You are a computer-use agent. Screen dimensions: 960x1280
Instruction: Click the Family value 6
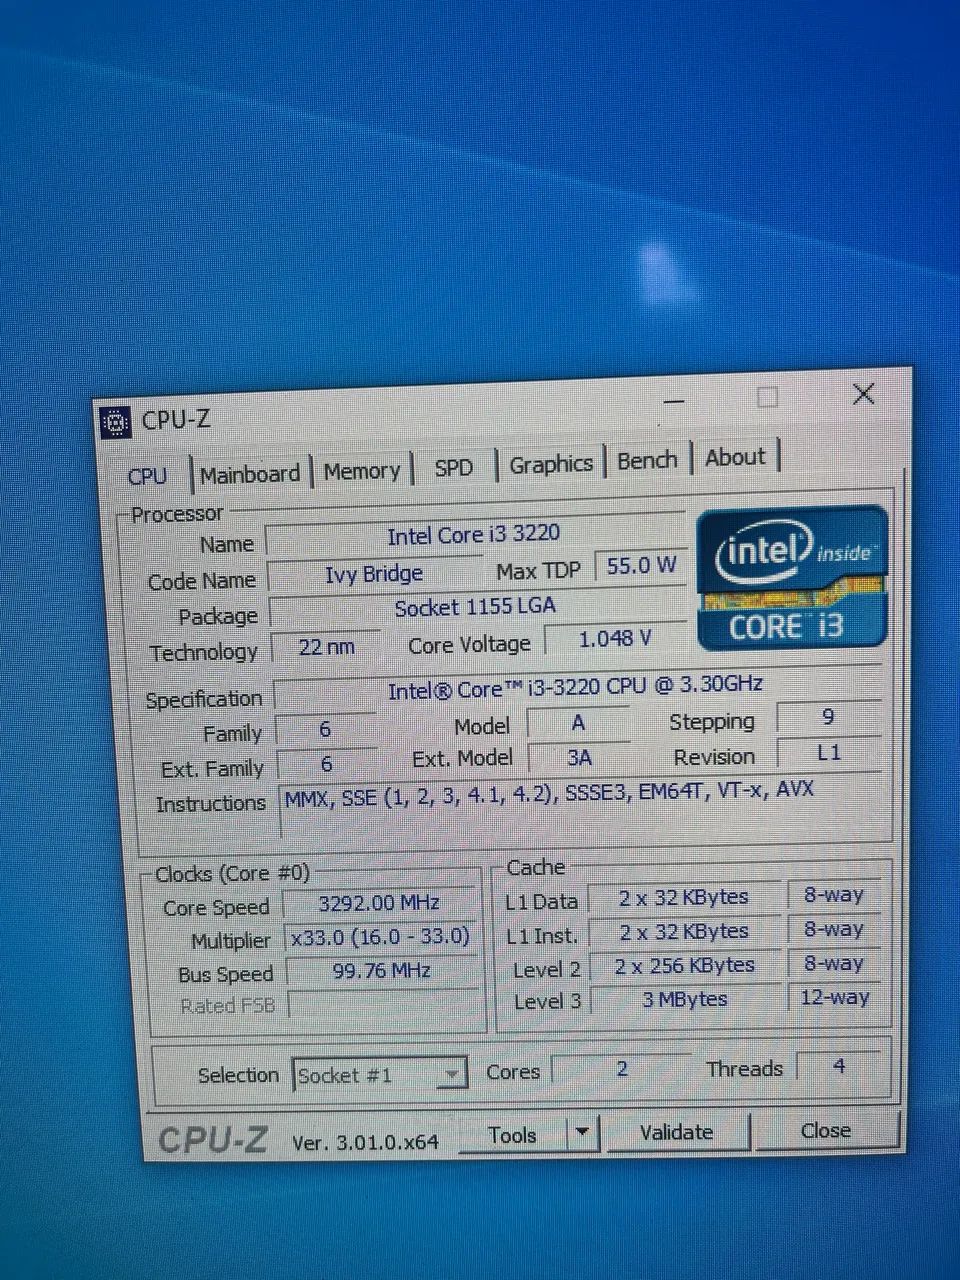point(325,730)
